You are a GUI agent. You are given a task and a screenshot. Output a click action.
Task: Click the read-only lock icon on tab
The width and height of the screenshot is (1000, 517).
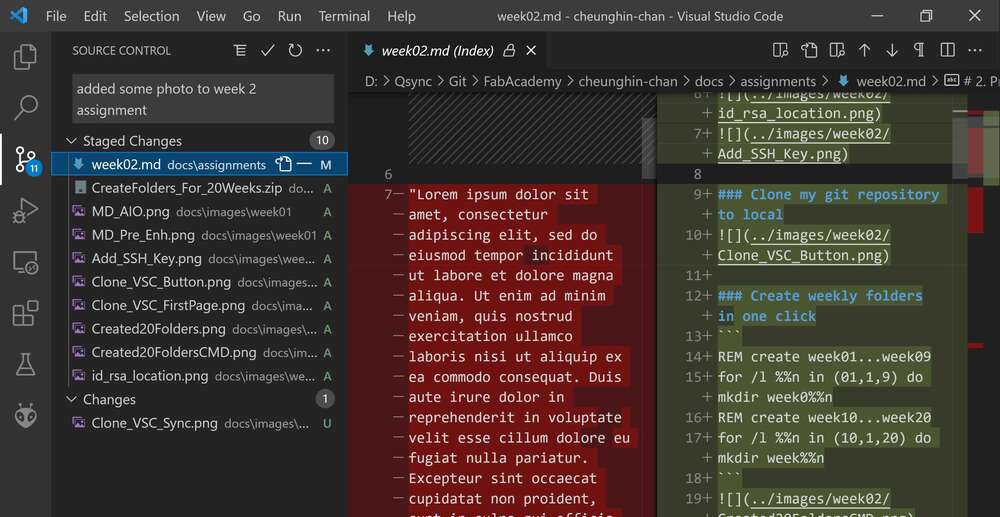[509, 51]
